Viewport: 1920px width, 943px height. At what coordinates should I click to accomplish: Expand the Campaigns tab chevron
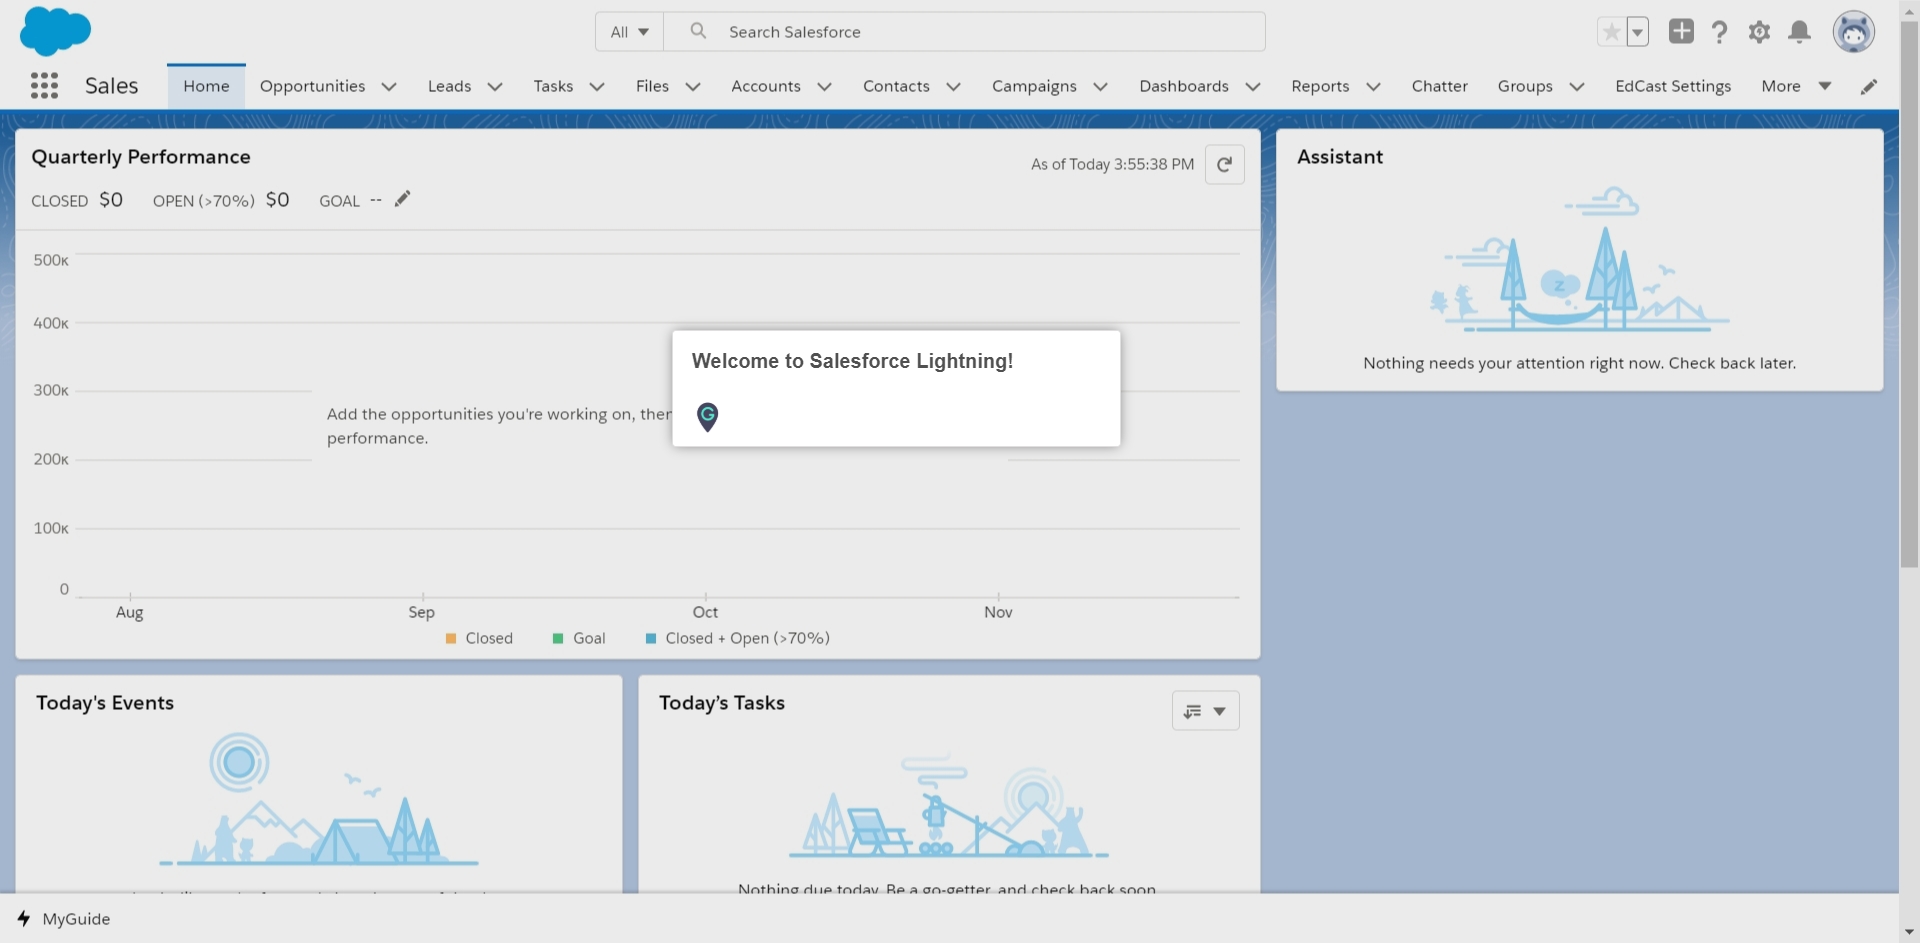coord(1100,87)
